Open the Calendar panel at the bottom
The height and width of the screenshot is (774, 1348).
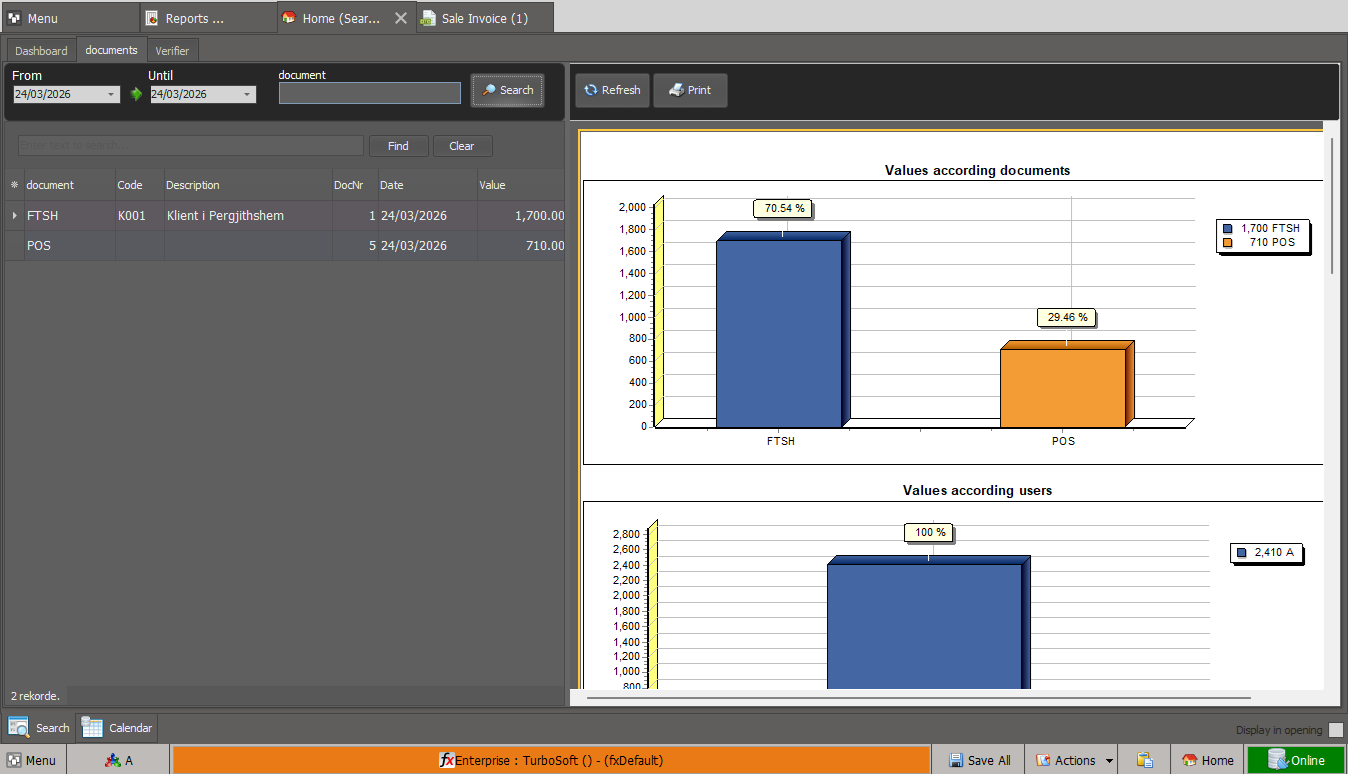[x=117, y=728]
